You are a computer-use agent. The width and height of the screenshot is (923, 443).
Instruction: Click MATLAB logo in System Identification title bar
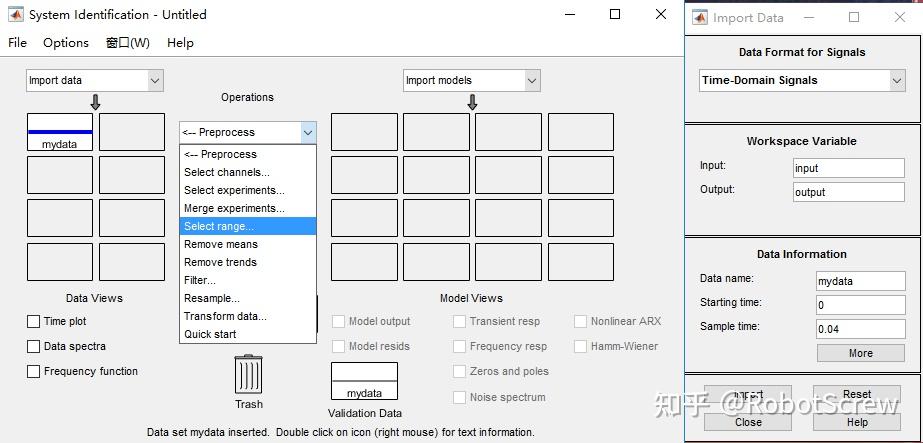pos(16,15)
